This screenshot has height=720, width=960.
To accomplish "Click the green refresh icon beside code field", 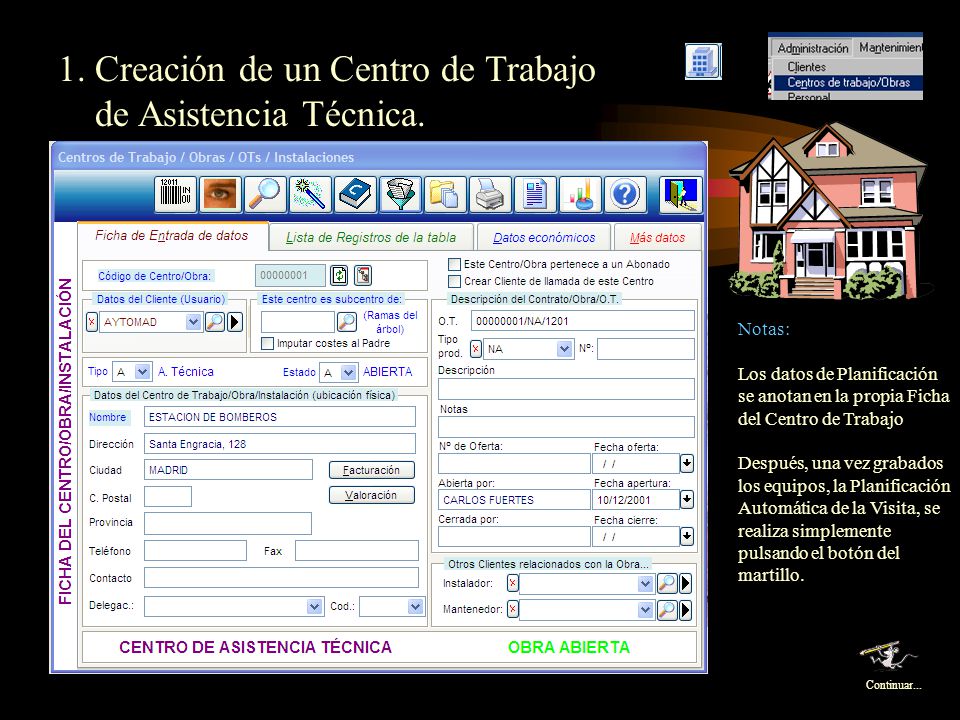I will point(339,276).
